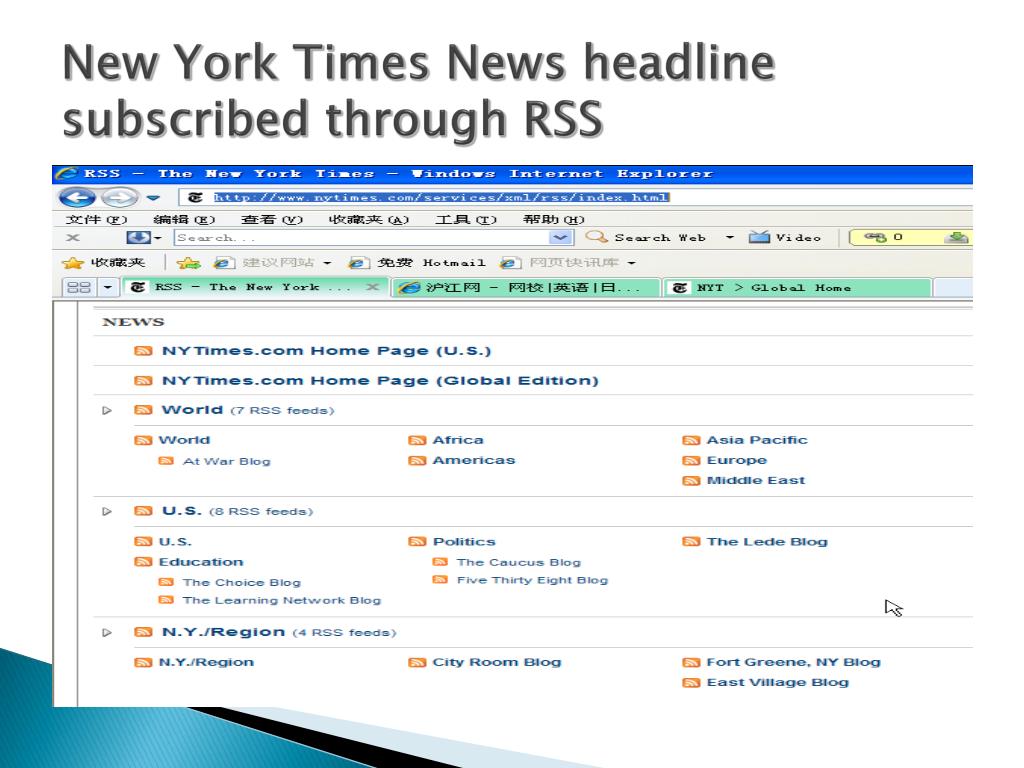Switch to the 沪江网 tab
This screenshot has height=768, width=1024.
pyautogui.click(x=525, y=287)
